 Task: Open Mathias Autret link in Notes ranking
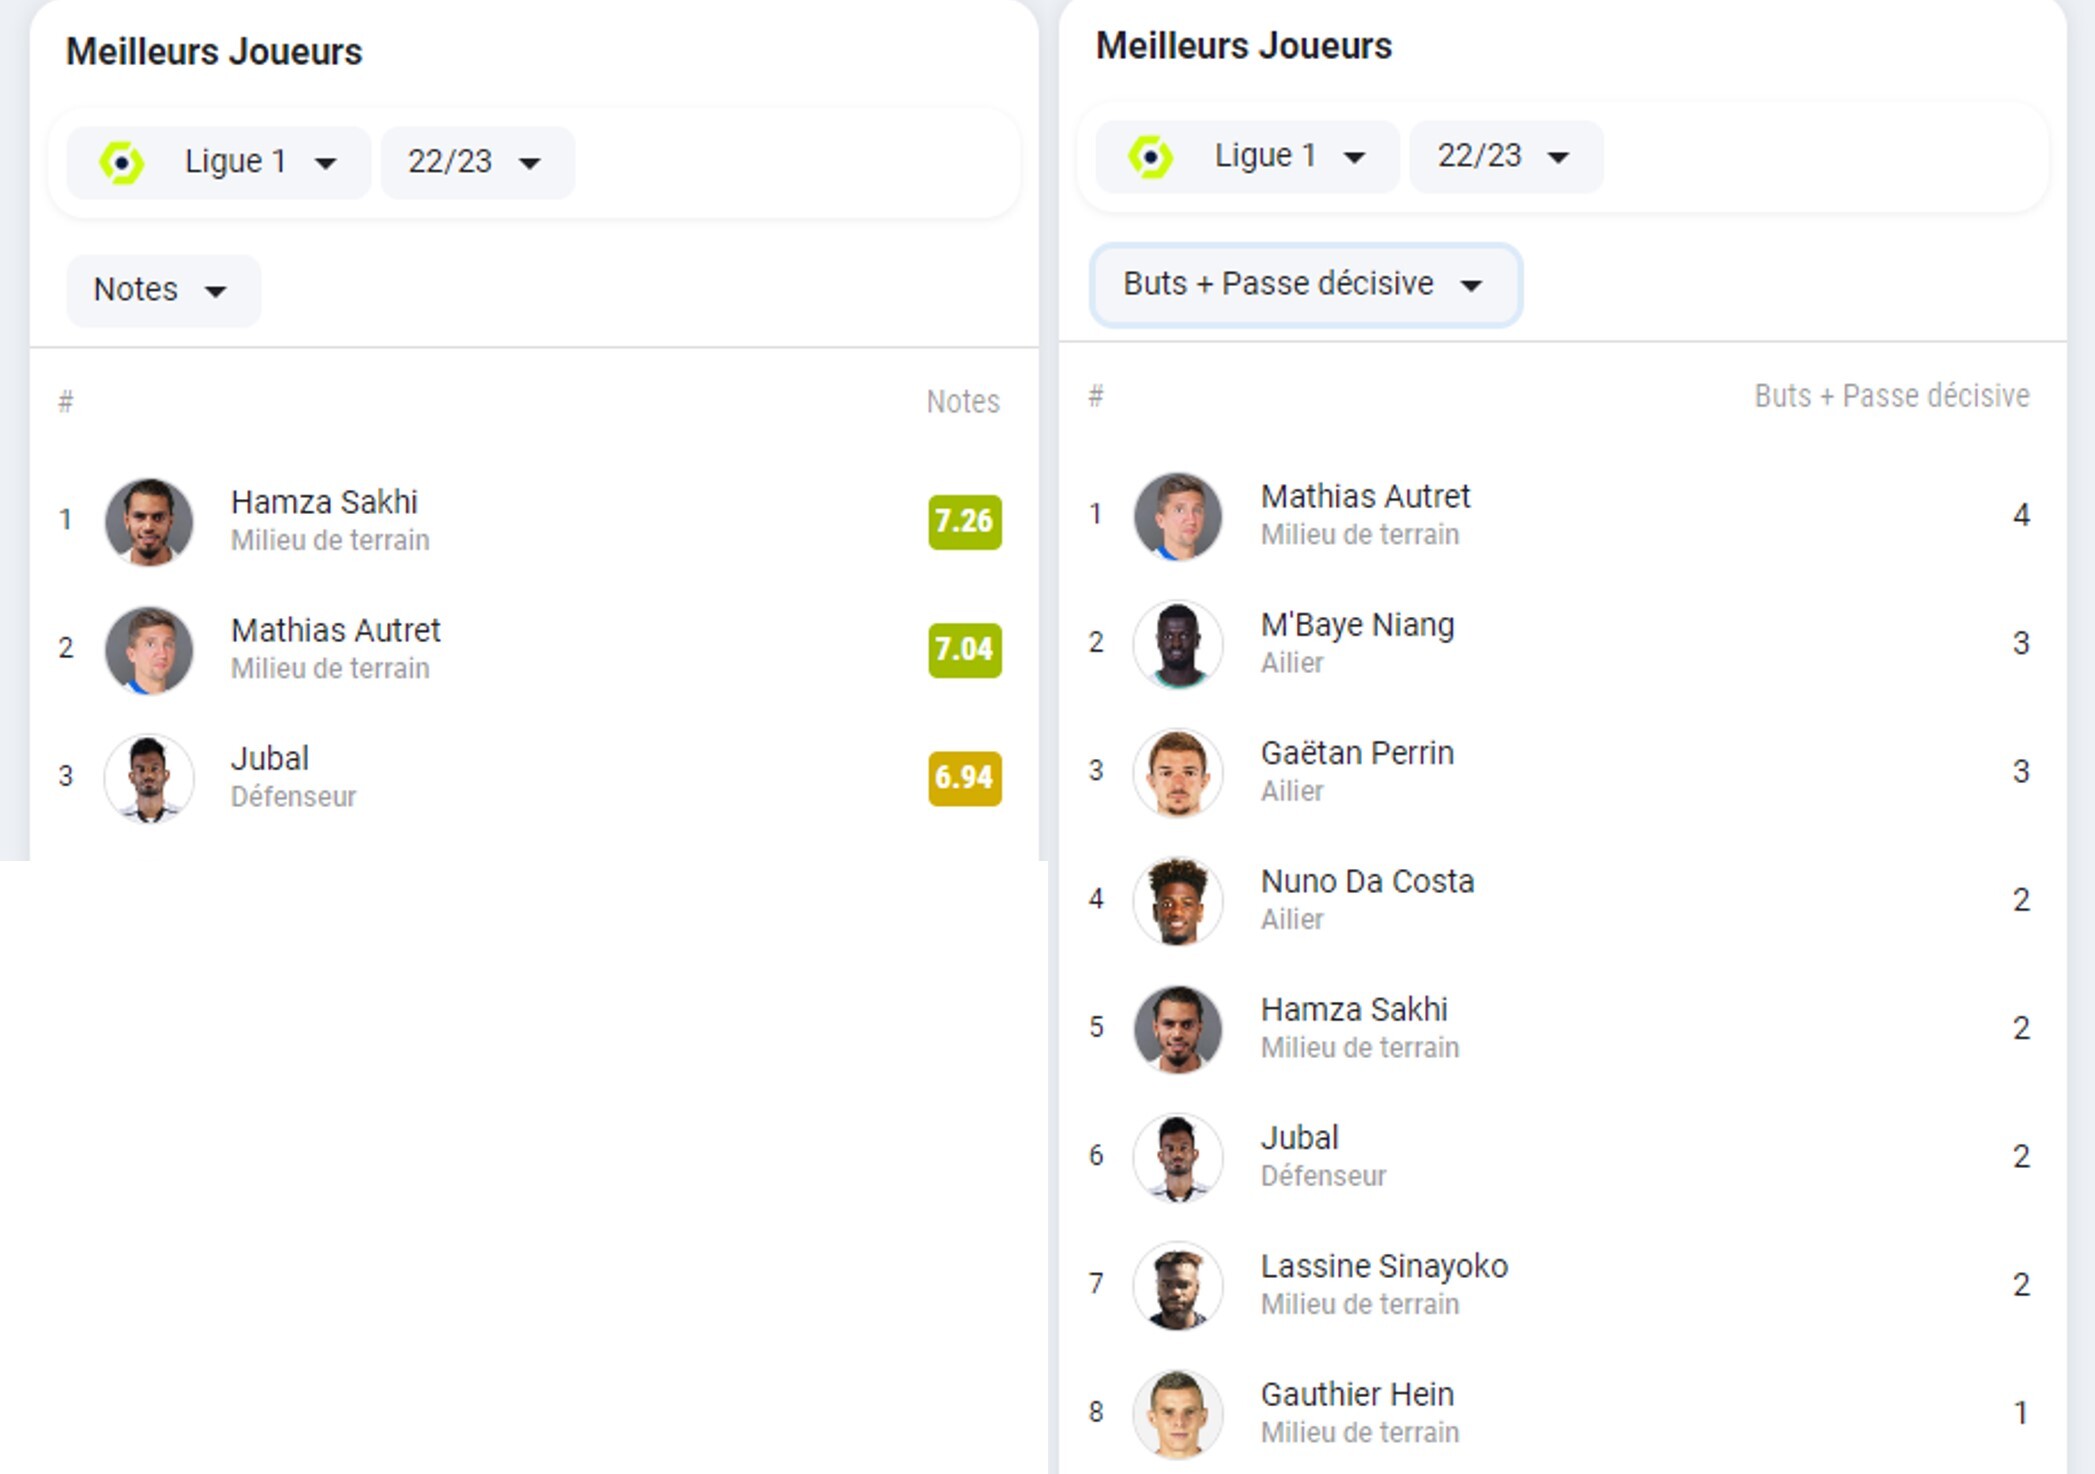(x=335, y=631)
